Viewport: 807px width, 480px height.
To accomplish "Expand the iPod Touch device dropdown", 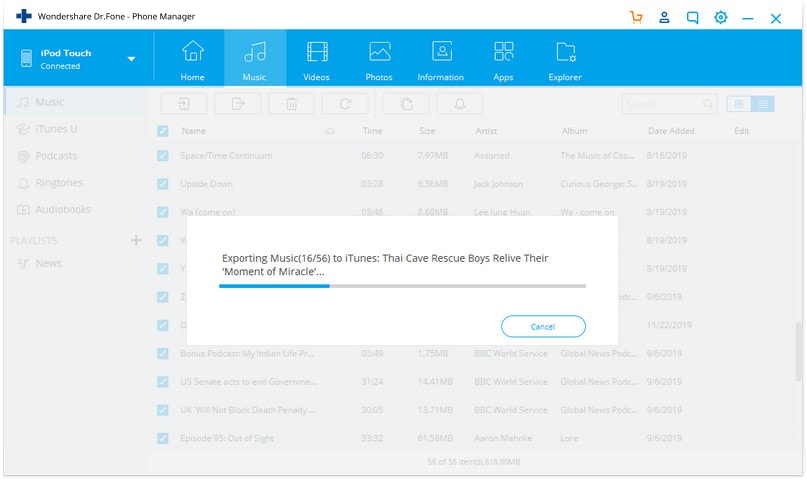I will pos(131,59).
